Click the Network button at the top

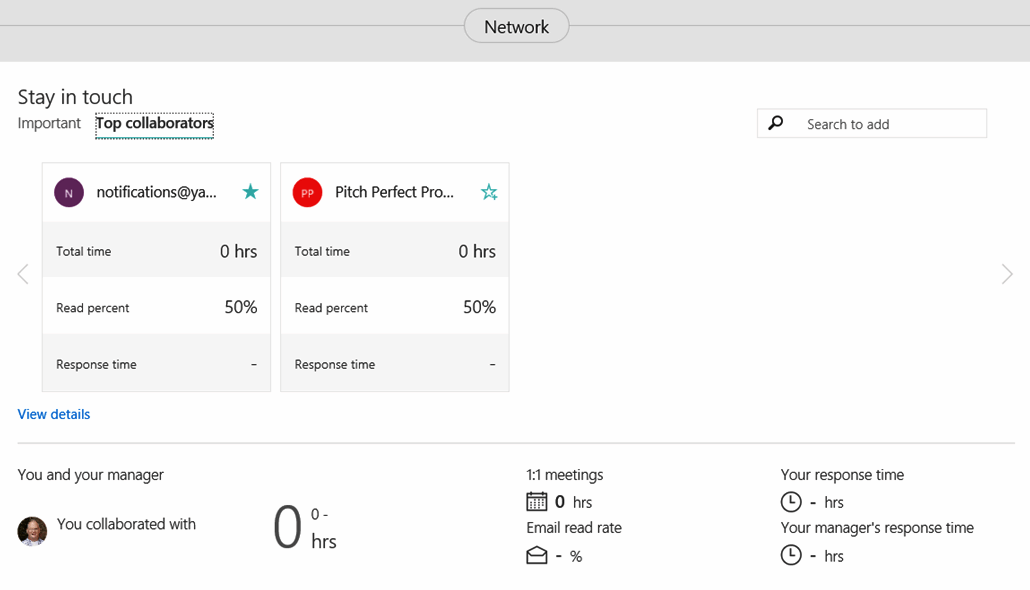pyautogui.click(x=516, y=26)
